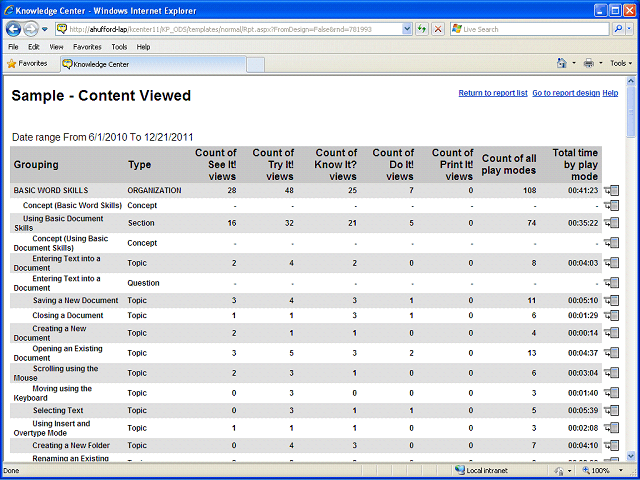Screen dimensions: 640x480
Task: Open detail icon for Concept (Using Basic Document Skills) row
Action: tap(612, 243)
